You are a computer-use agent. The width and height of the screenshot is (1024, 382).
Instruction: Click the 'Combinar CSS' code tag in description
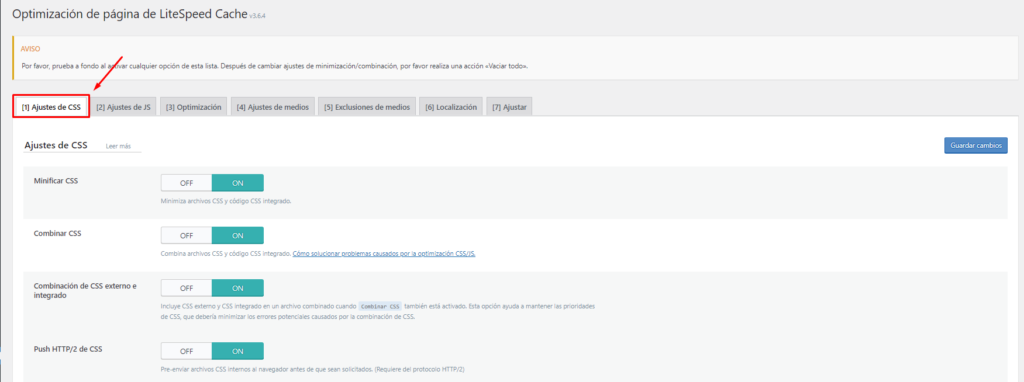click(x=380, y=306)
